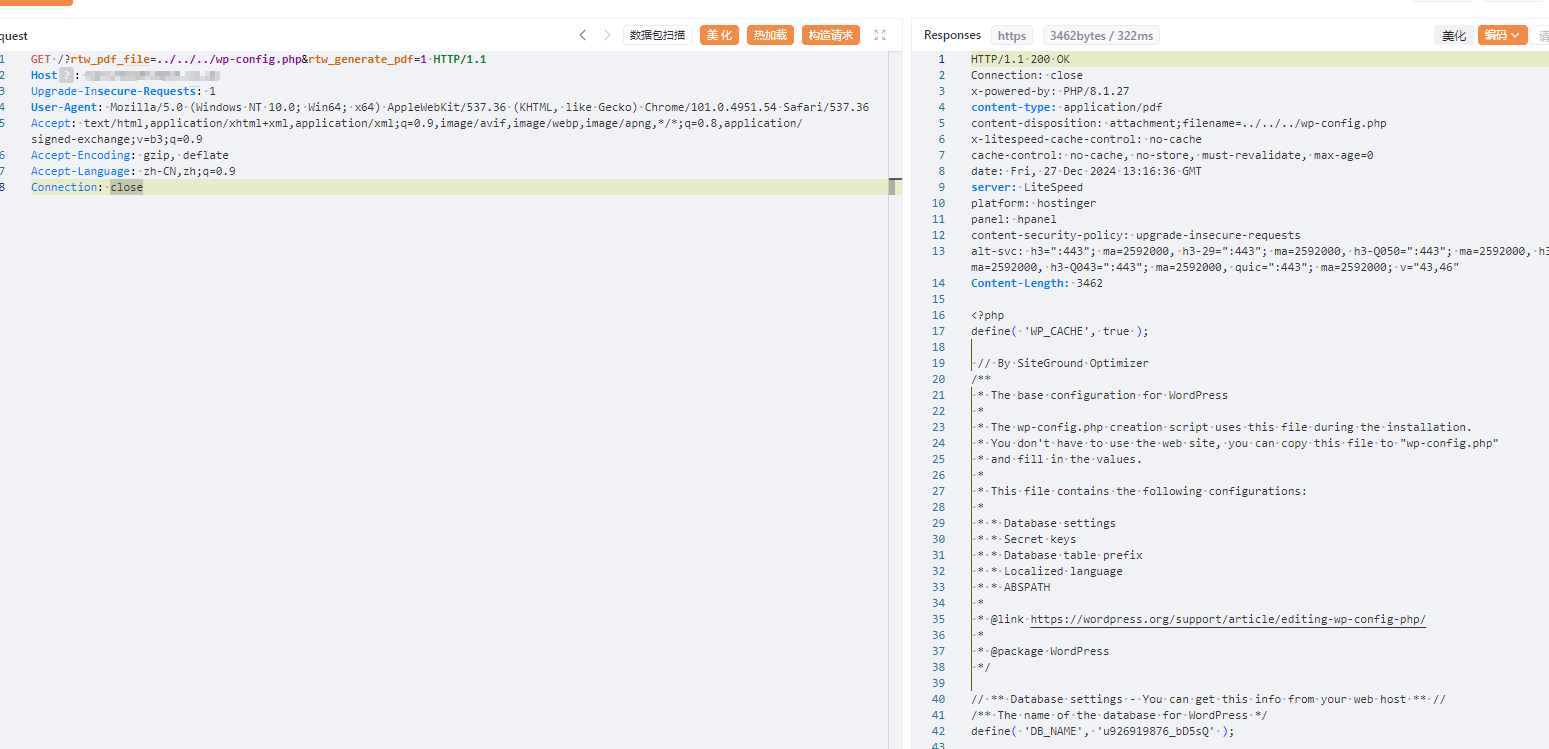This screenshot has width=1549, height=749.
Task: Click the Connection: close line in request
Action: pyautogui.click(x=87, y=187)
